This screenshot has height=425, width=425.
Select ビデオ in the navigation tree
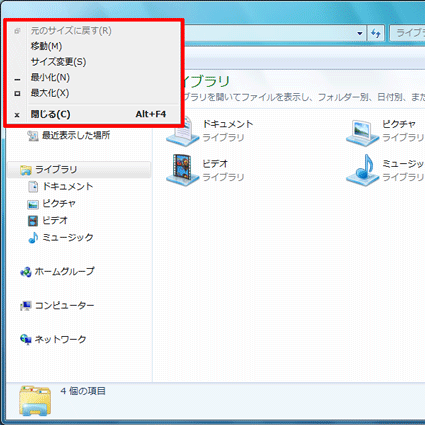tap(55, 220)
